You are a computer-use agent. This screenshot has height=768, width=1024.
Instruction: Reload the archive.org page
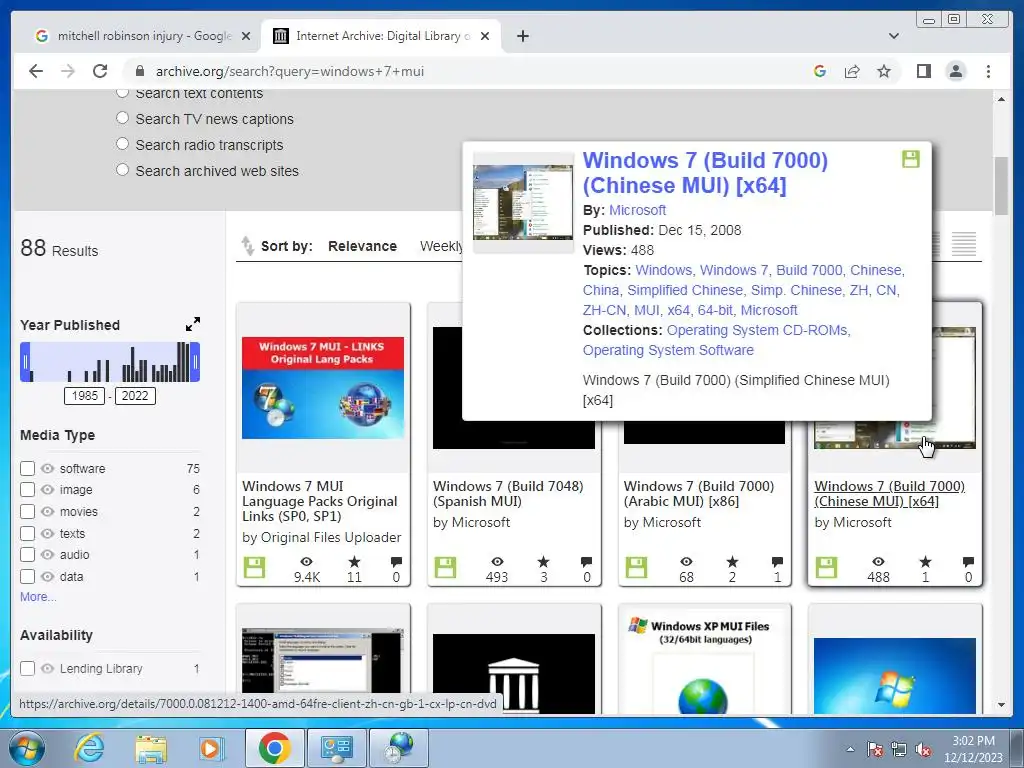click(99, 71)
